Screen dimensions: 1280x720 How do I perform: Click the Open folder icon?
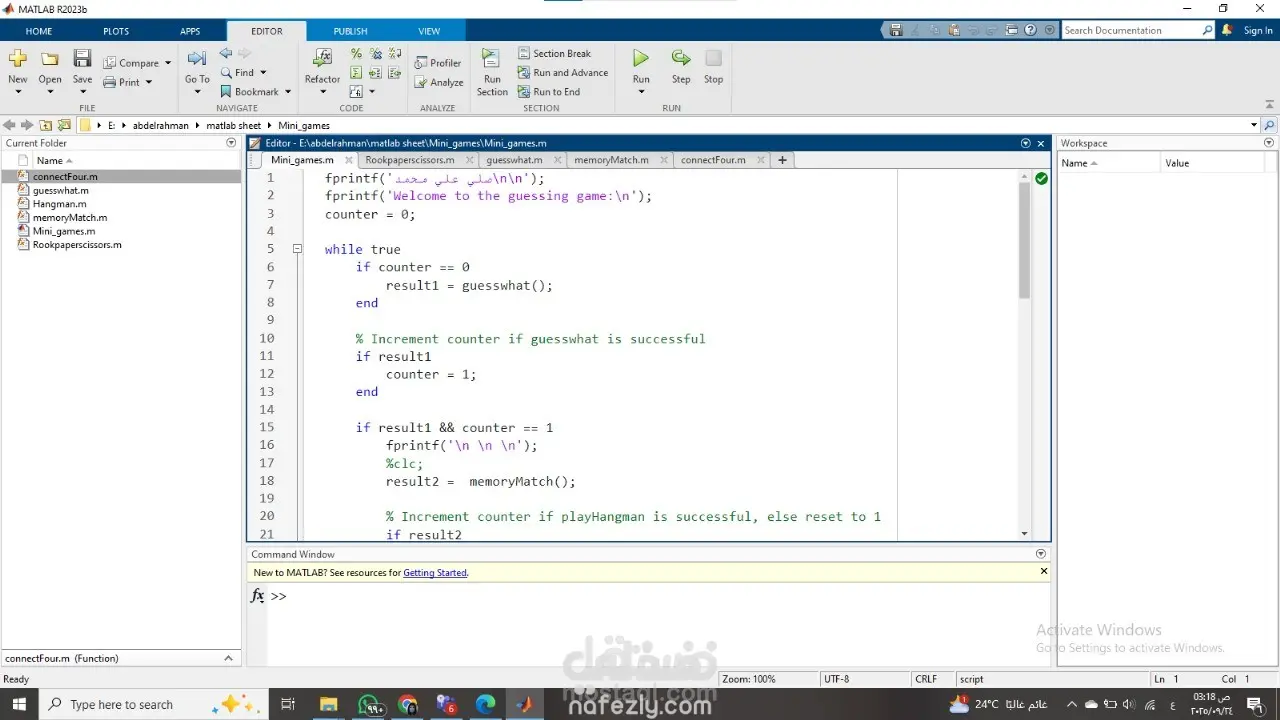50,59
